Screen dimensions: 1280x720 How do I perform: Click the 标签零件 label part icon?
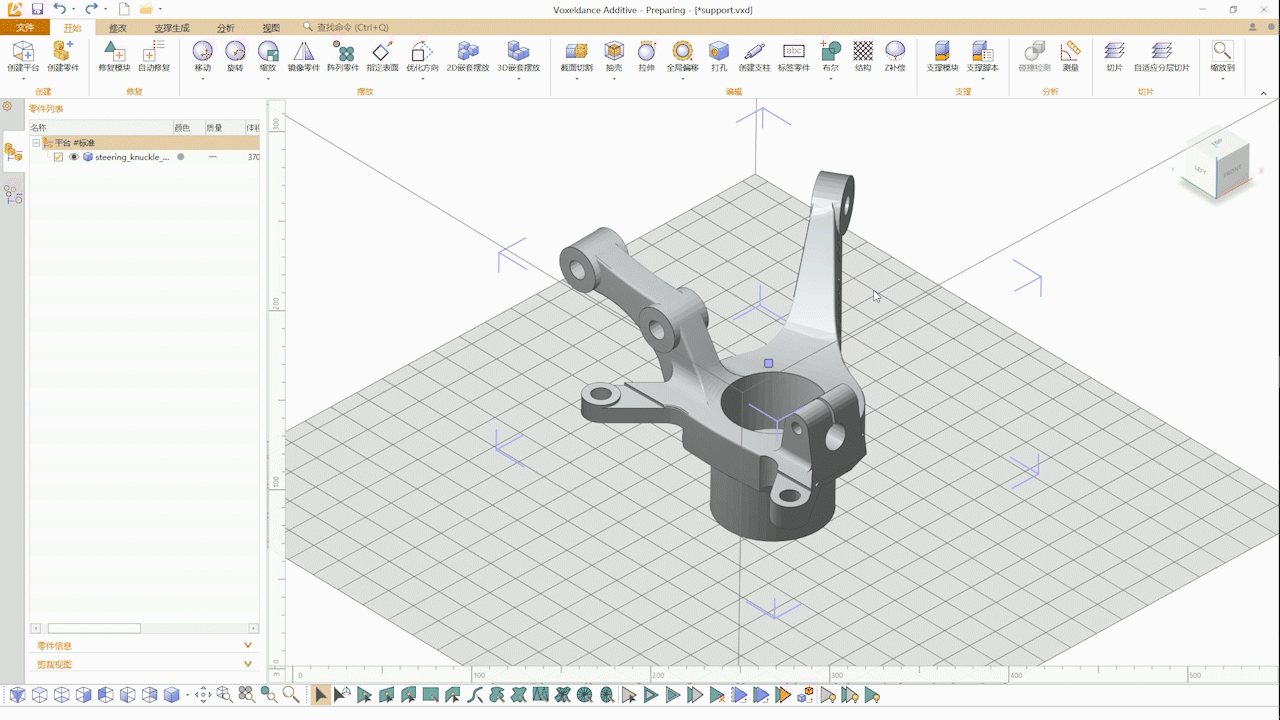794,51
